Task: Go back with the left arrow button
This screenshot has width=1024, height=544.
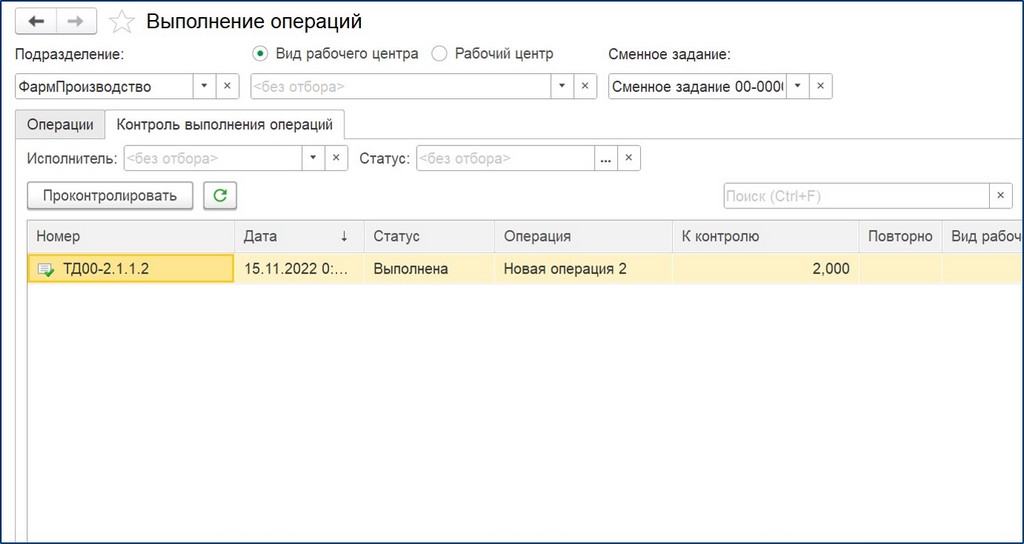Action: click(x=36, y=22)
